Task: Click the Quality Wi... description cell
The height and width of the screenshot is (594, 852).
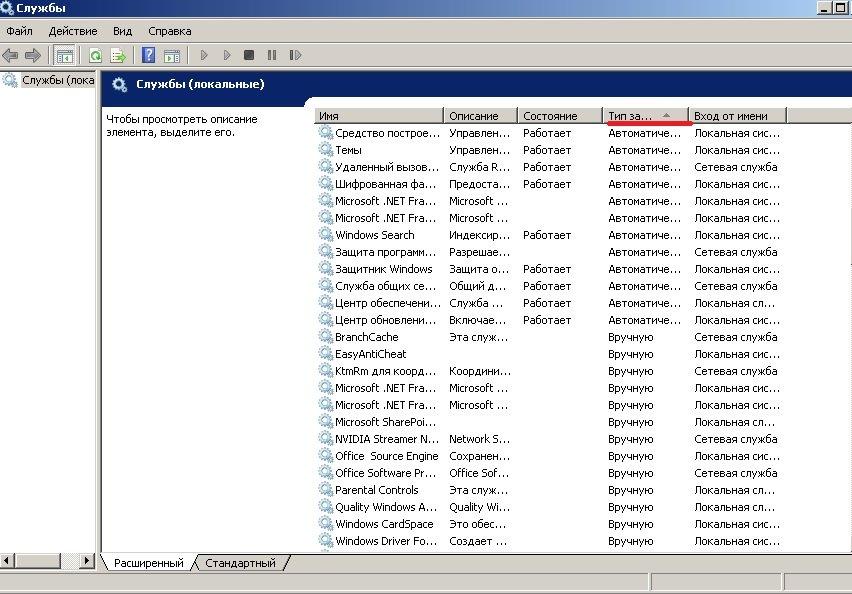Action: tap(479, 507)
